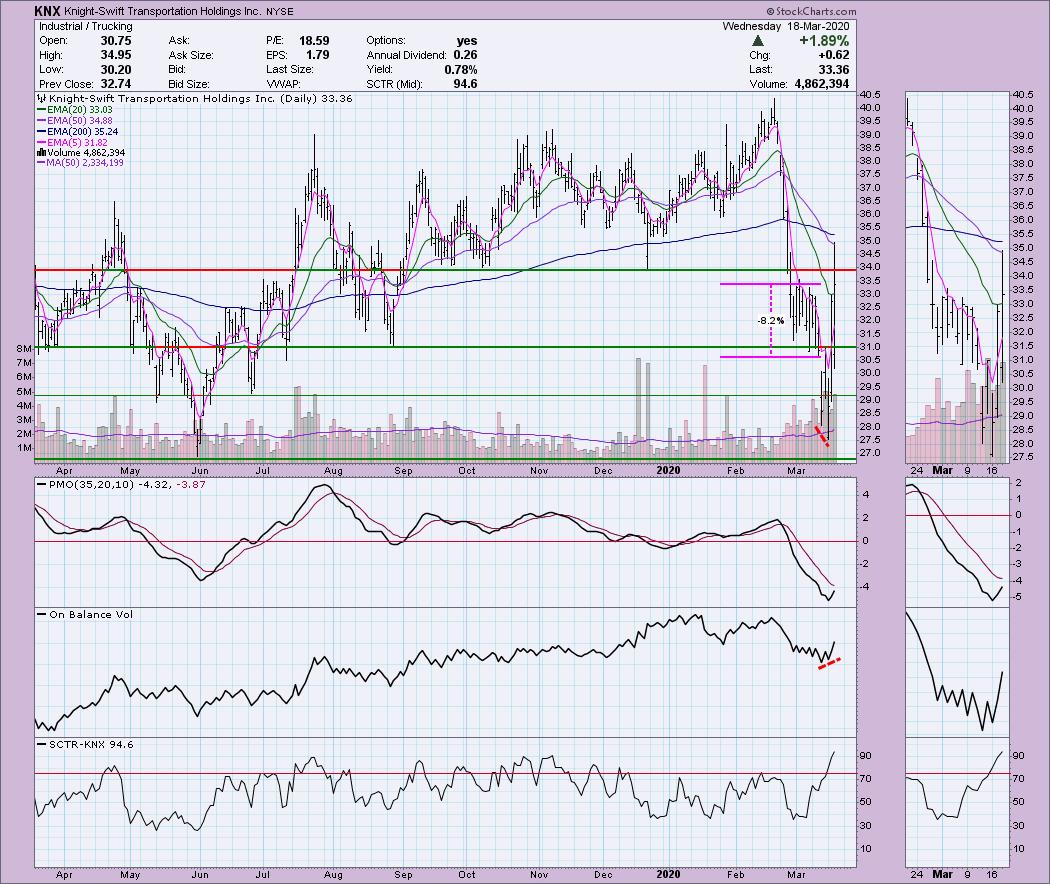Click the High value 34.95
Screen dimensions: 1050x884
[116, 55]
